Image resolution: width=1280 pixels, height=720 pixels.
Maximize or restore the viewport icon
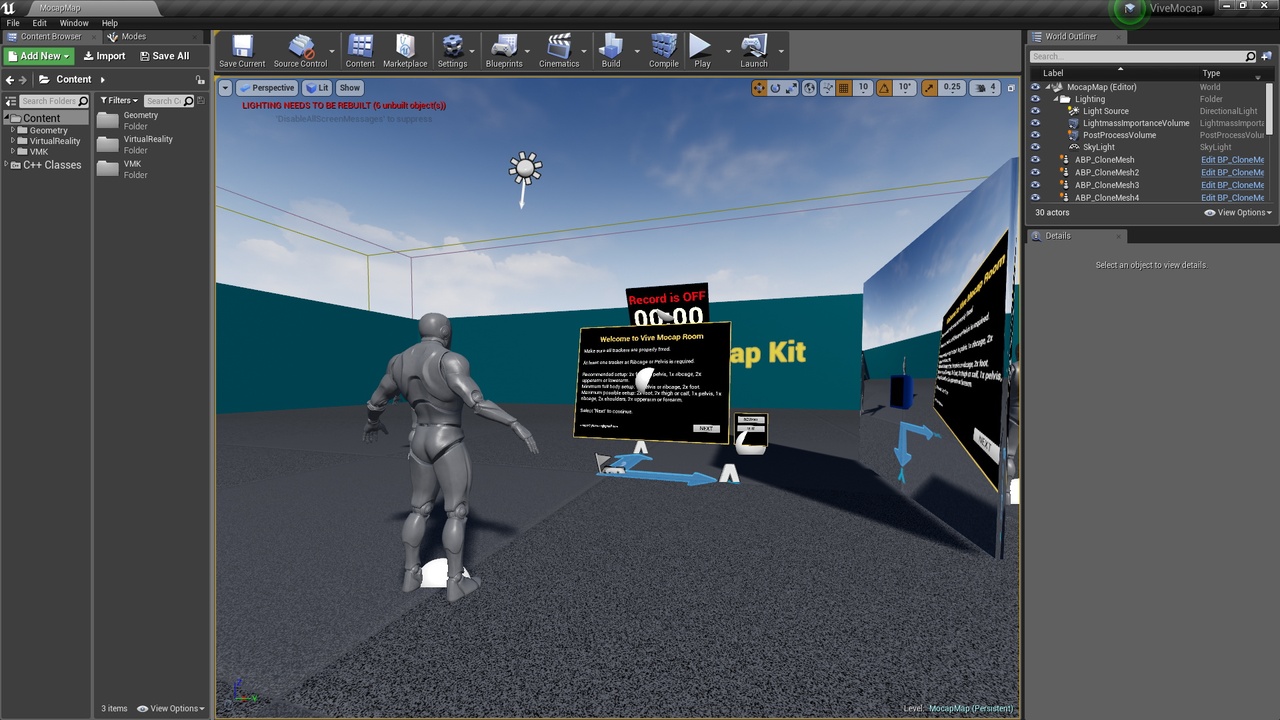pyautogui.click(x=1010, y=88)
